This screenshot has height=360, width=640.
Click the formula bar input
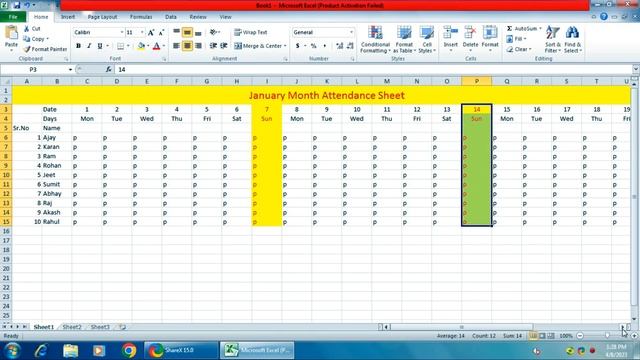(x=373, y=69)
